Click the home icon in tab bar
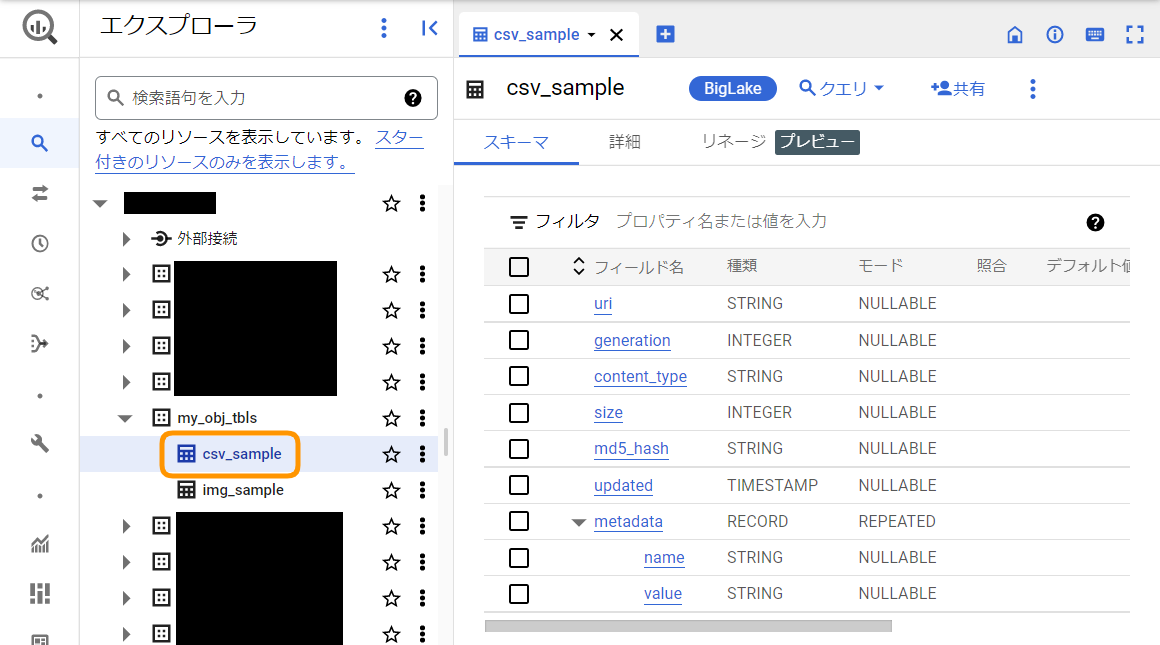 tap(1015, 35)
